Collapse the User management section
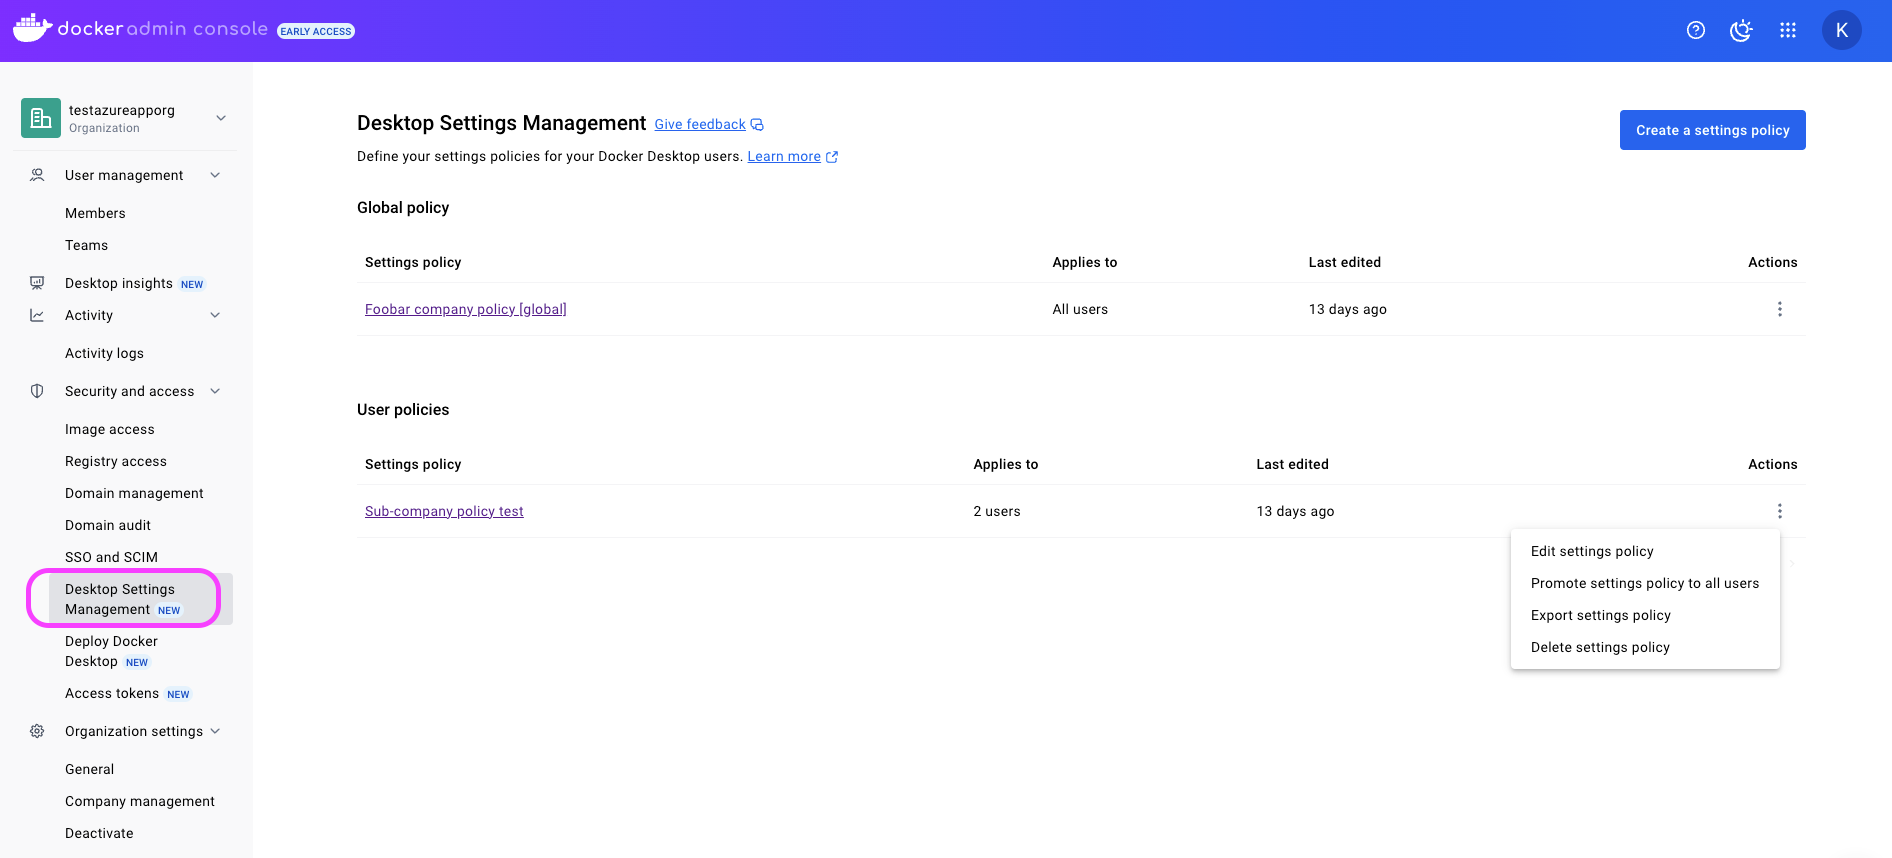 pos(215,175)
